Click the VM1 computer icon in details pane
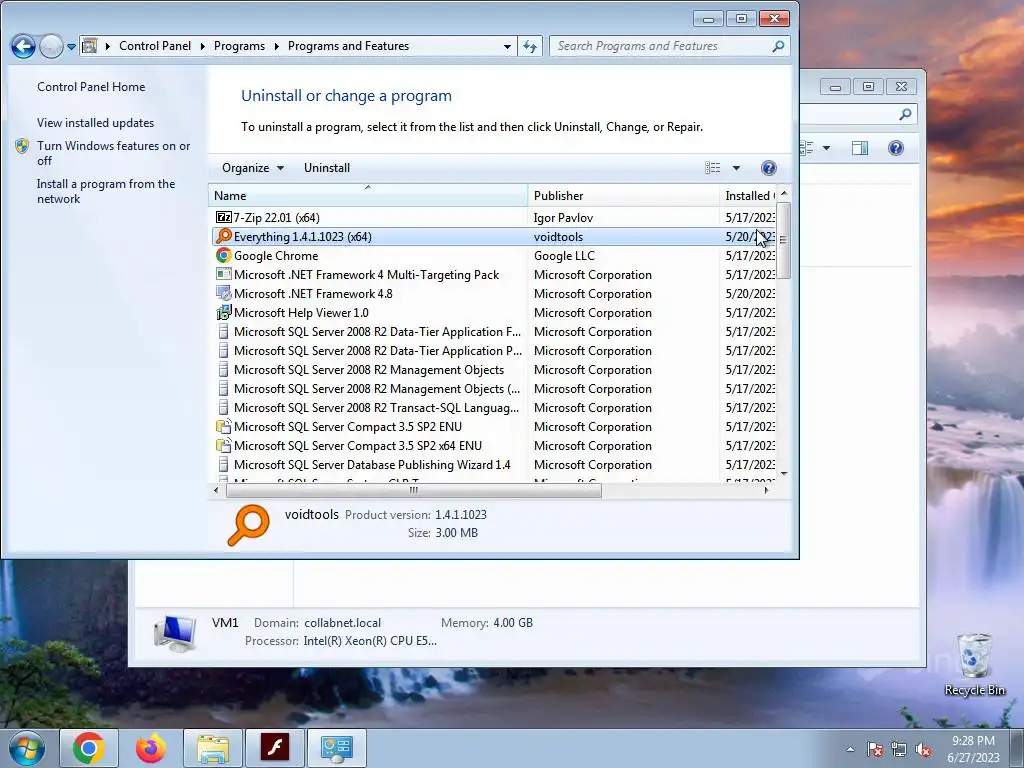 (x=174, y=633)
